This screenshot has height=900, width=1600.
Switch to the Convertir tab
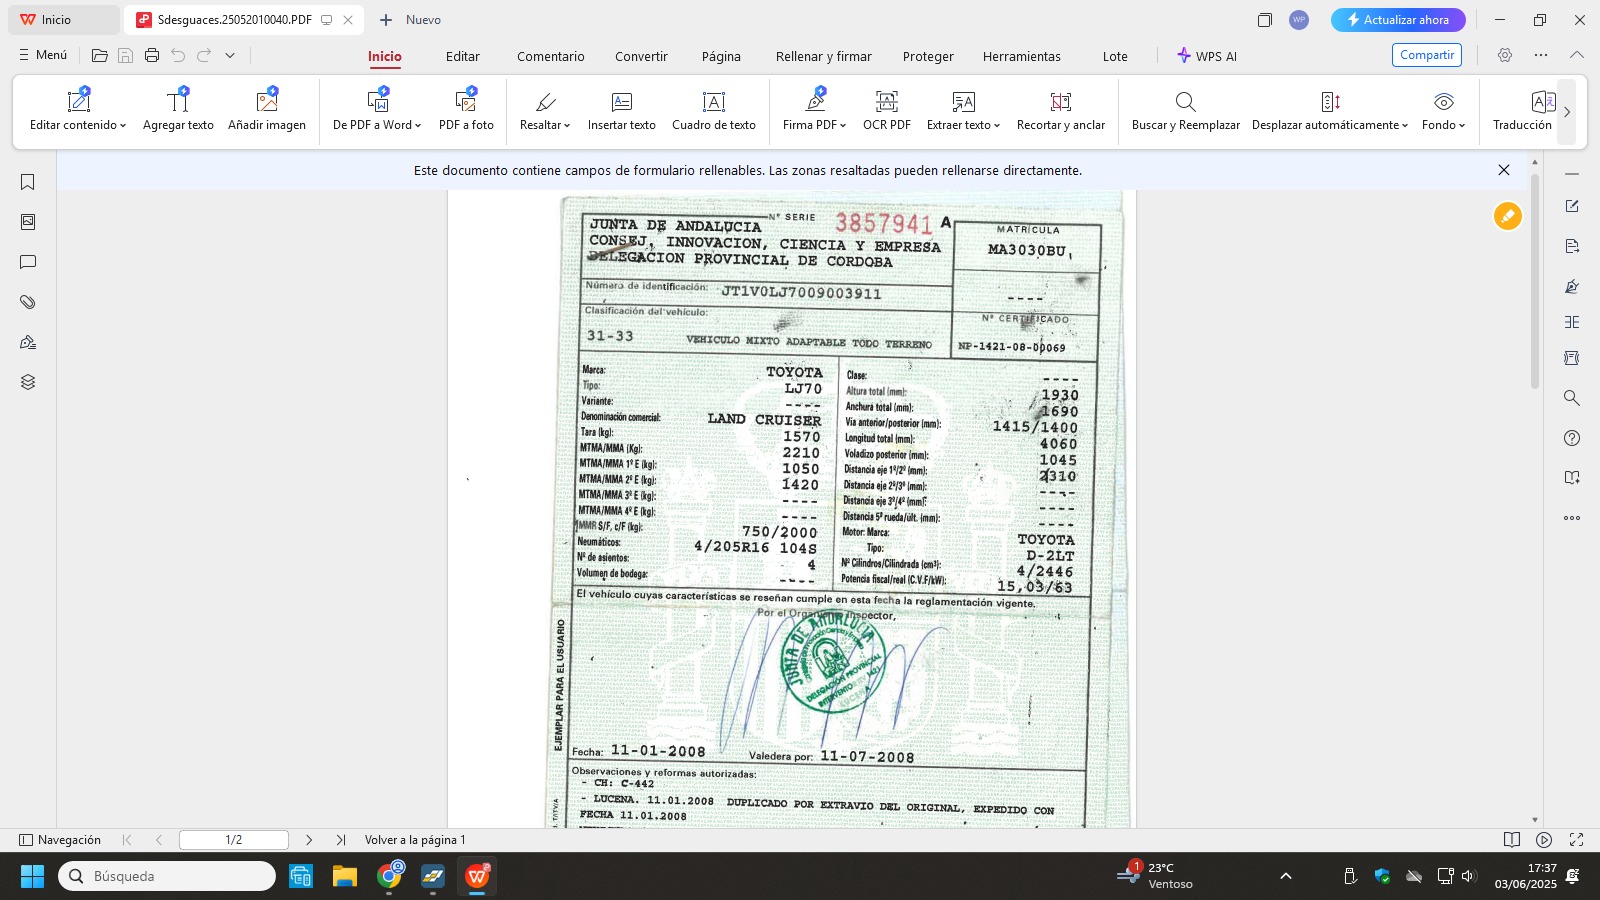click(x=641, y=57)
